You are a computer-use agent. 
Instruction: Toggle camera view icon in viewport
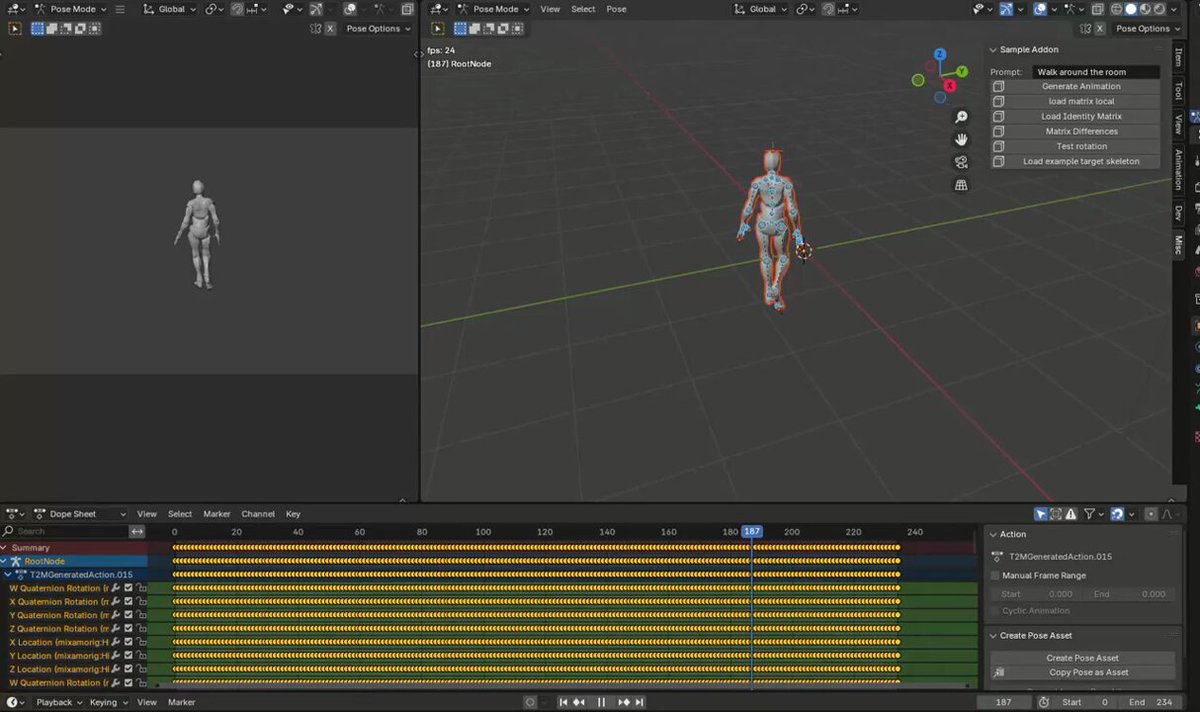point(961,162)
